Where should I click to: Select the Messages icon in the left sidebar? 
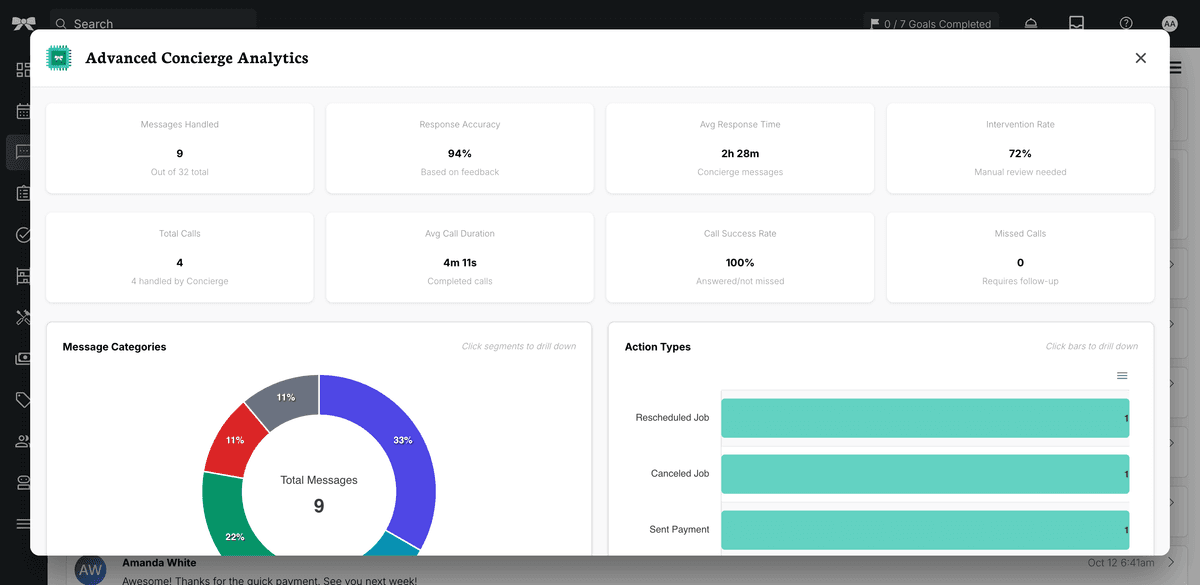22,152
